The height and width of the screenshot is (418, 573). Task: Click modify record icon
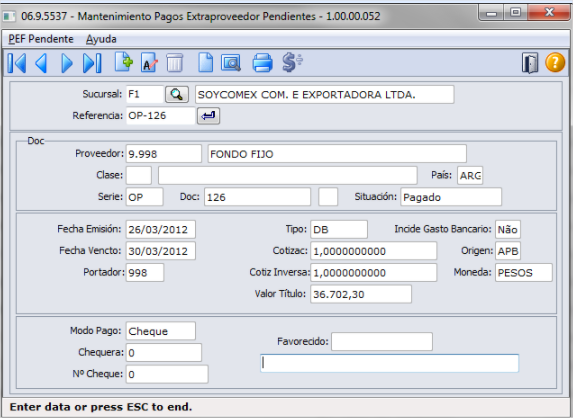coord(149,63)
